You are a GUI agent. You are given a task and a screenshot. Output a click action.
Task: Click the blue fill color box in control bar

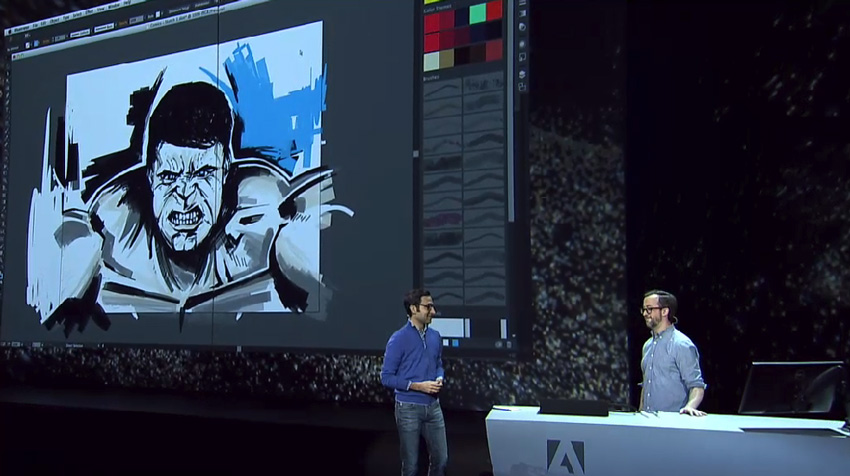pyautogui.click(x=36, y=43)
